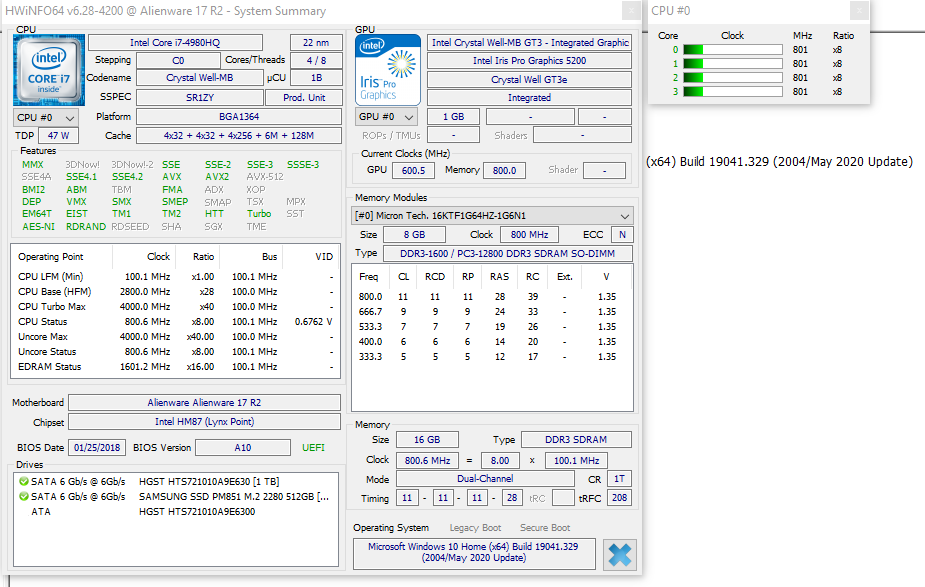Click the tRFC 208 value field
Viewport: 925px width, 587px height.
click(x=619, y=498)
